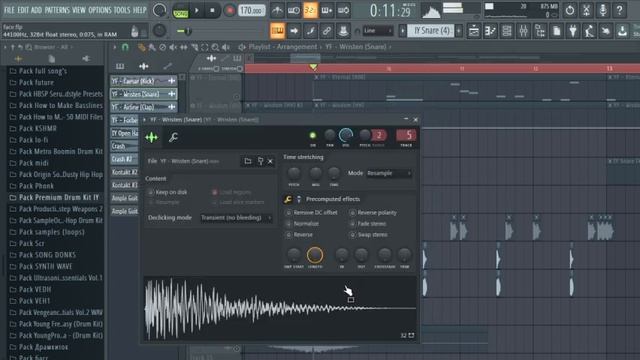Open the Plugin picker plug icon

[x=573, y=31]
